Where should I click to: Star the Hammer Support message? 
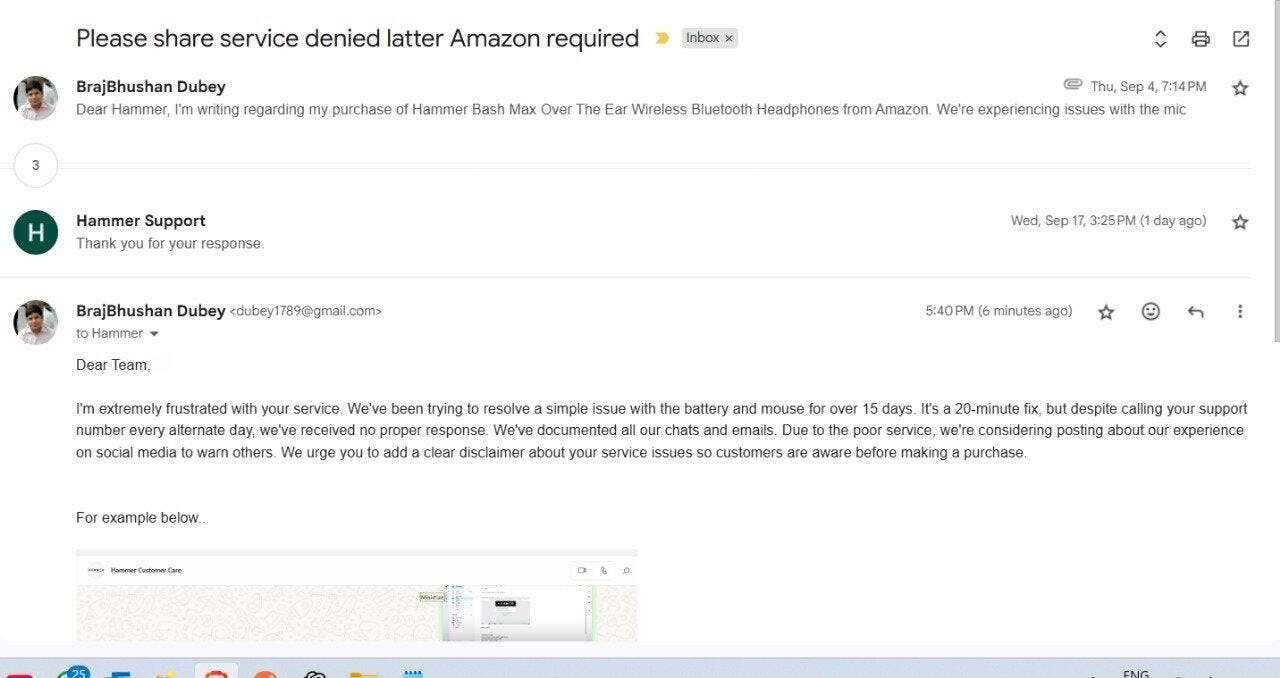pos(1240,222)
